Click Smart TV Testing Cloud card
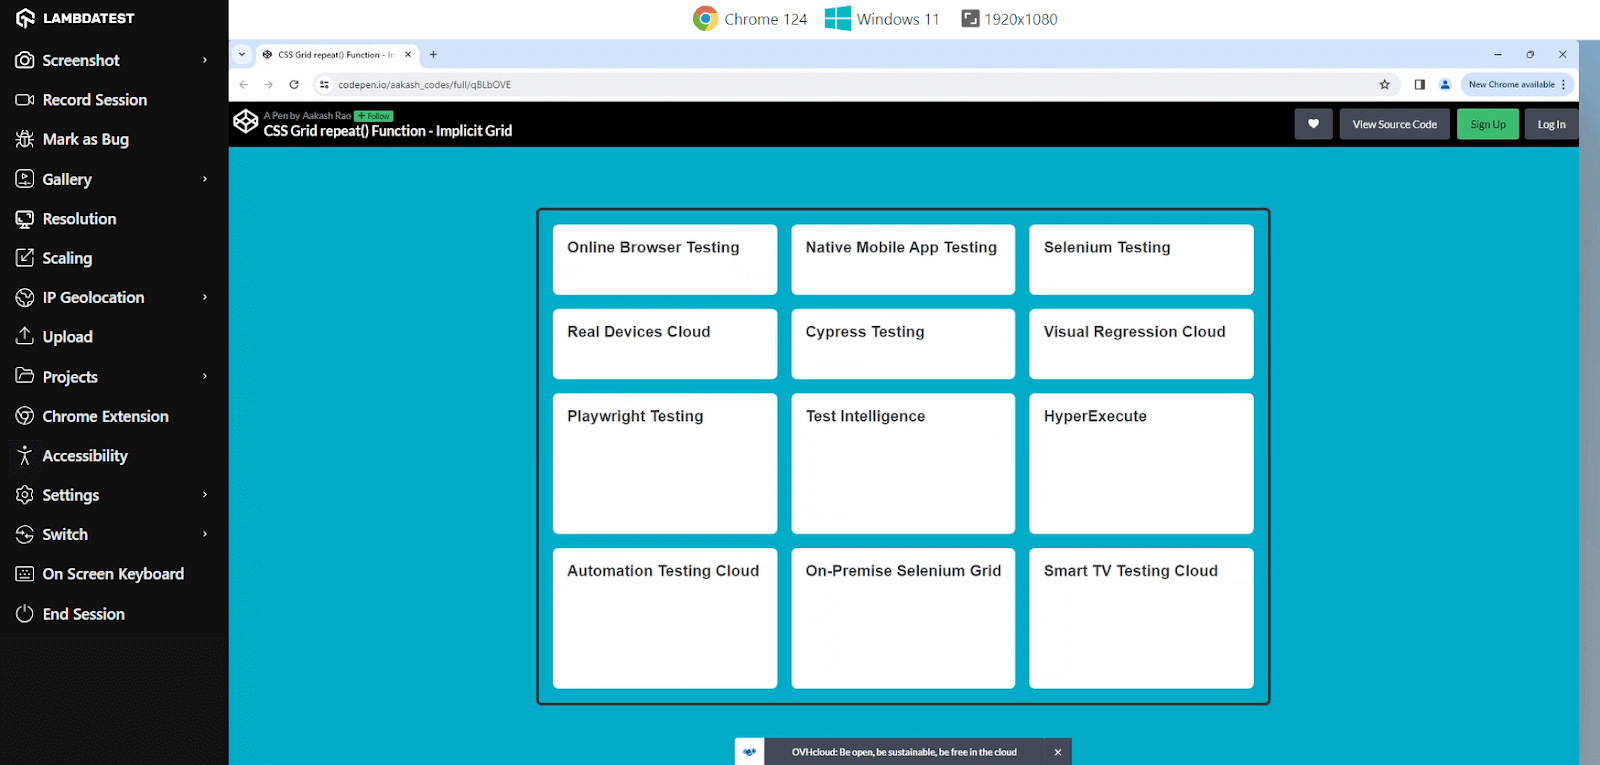Image resolution: width=1600 pixels, height=765 pixels. 1141,618
